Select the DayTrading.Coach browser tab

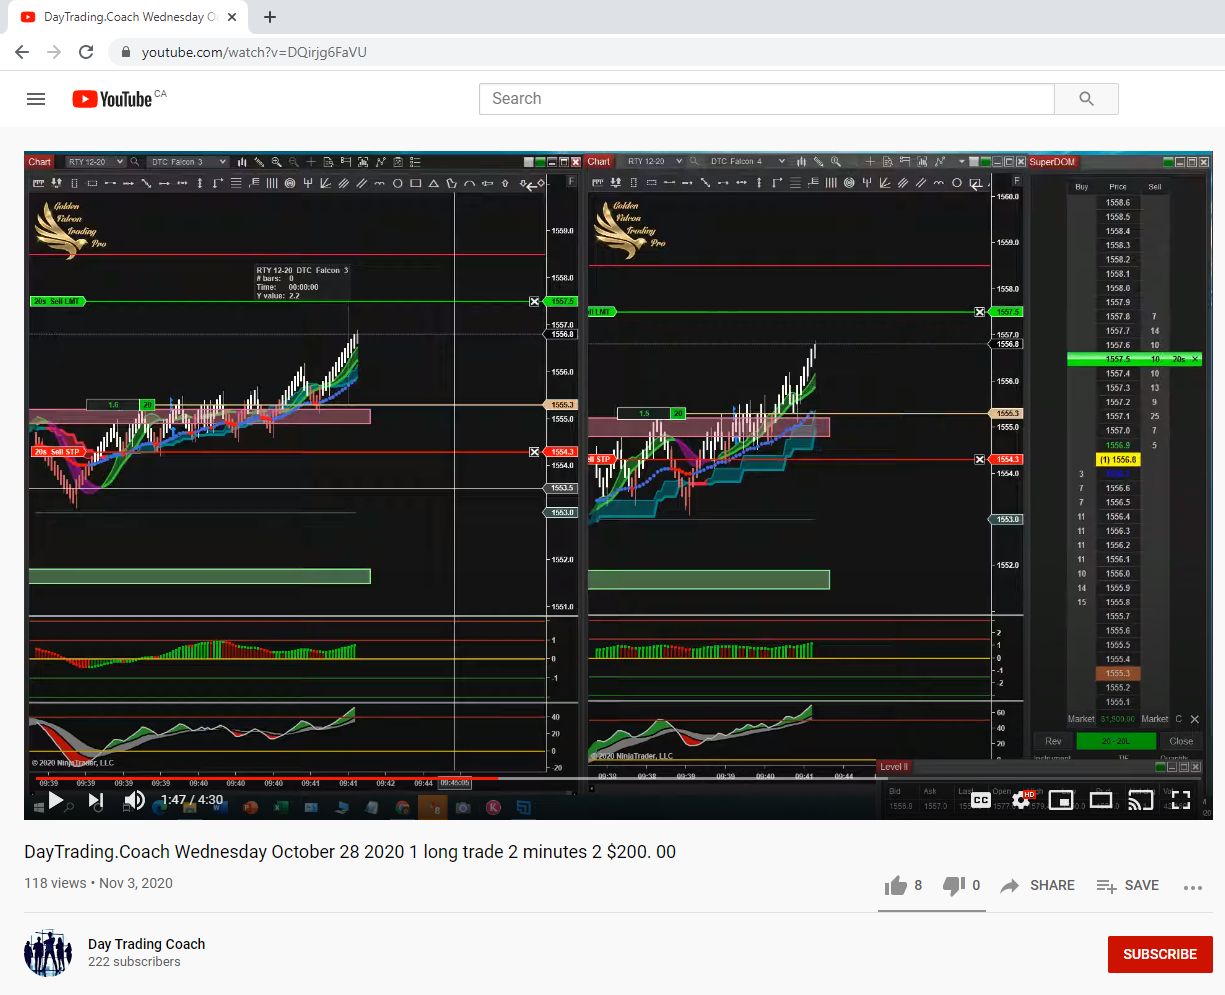click(130, 17)
